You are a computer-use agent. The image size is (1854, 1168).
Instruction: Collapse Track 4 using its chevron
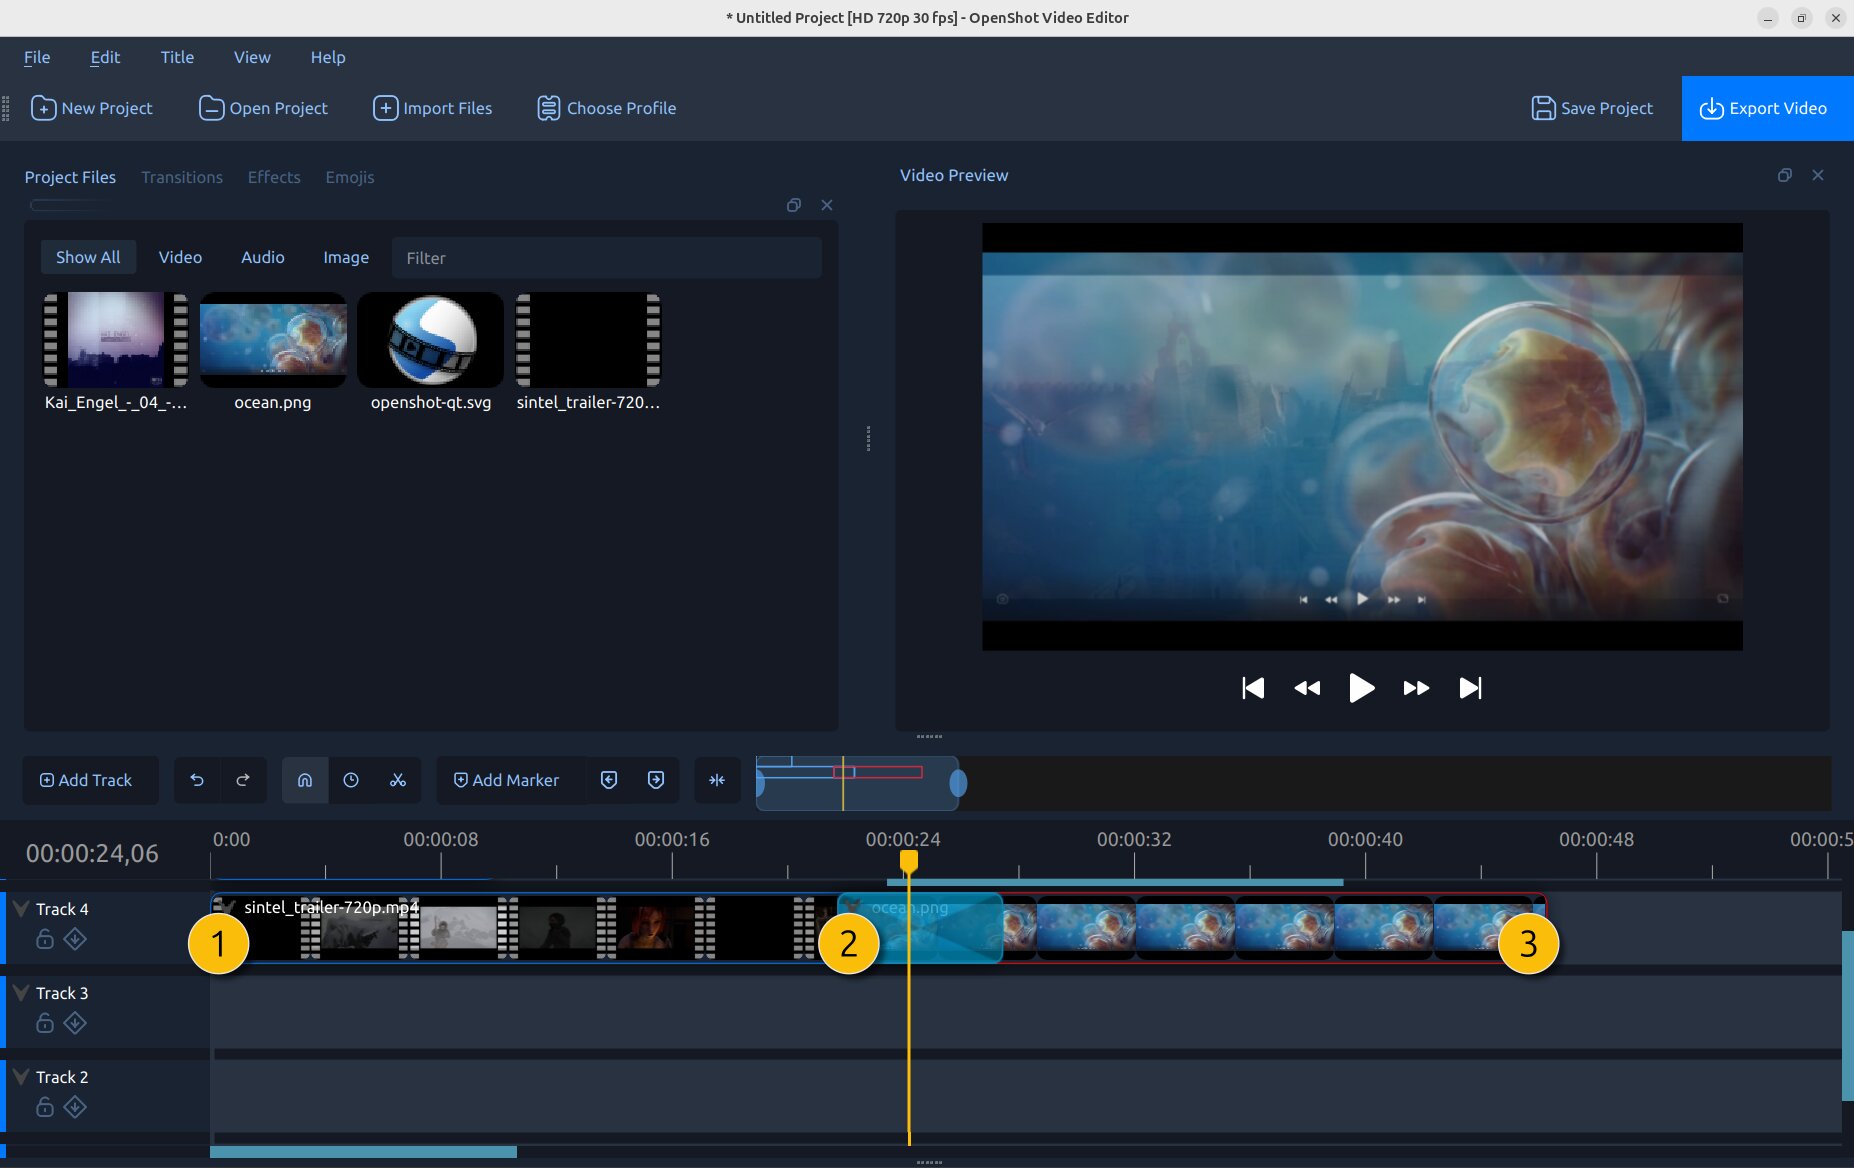tap(19, 908)
